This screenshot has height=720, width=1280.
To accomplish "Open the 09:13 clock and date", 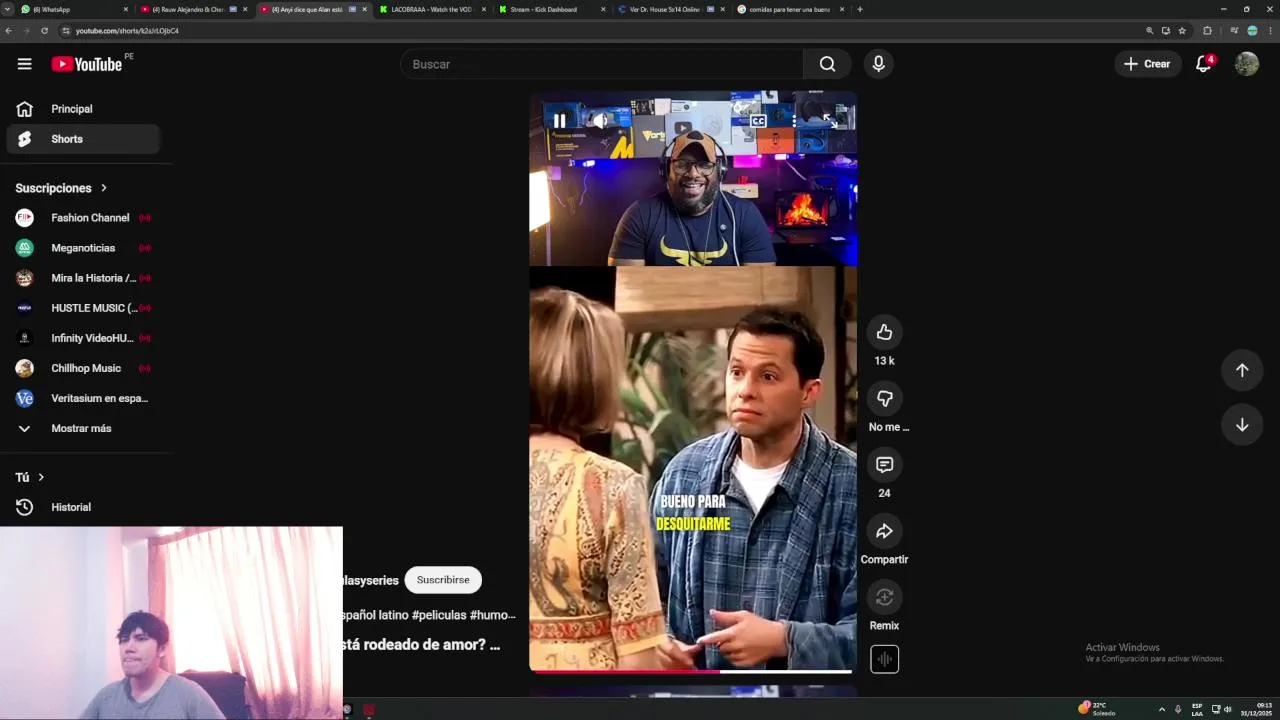I will tap(1258, 709).
